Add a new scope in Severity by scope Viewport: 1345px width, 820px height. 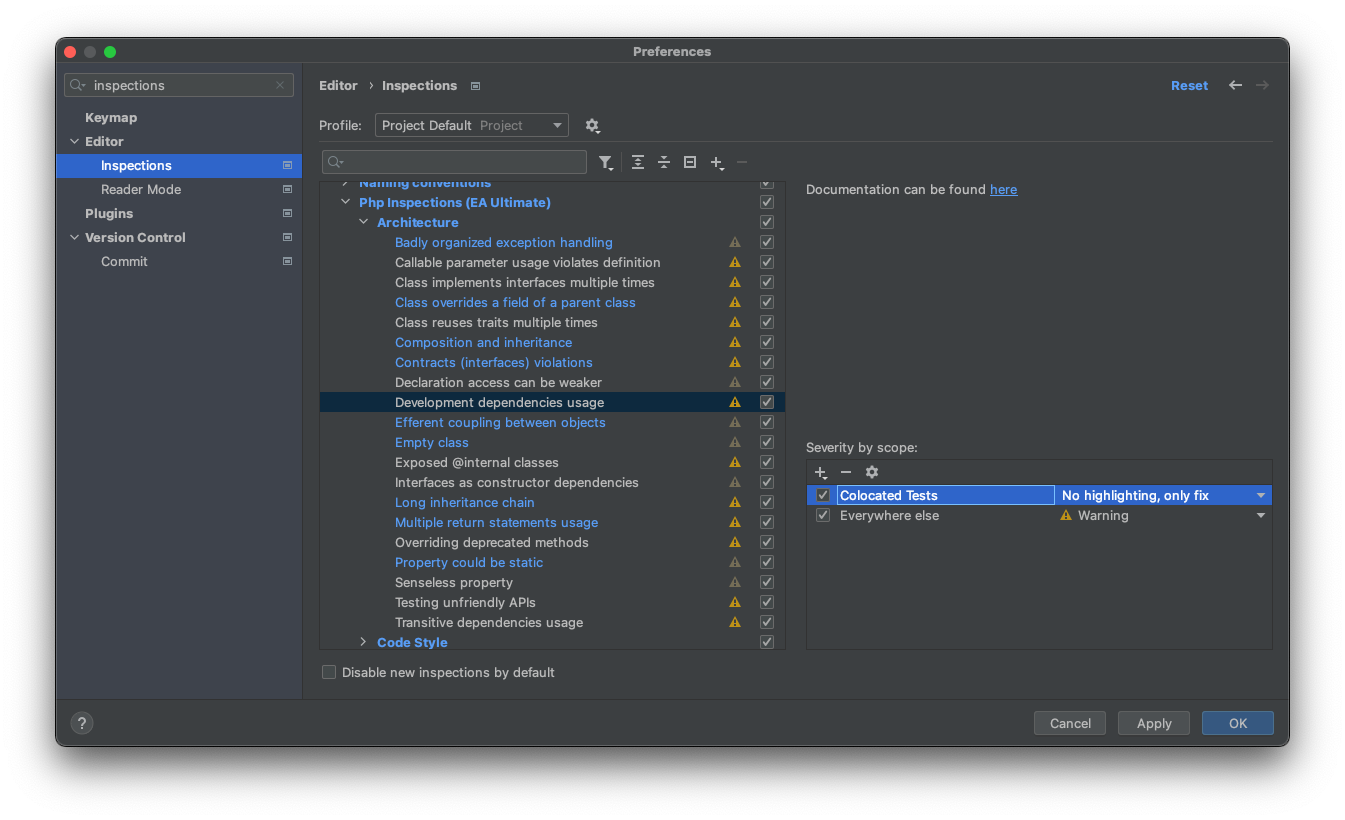(820, 472)
